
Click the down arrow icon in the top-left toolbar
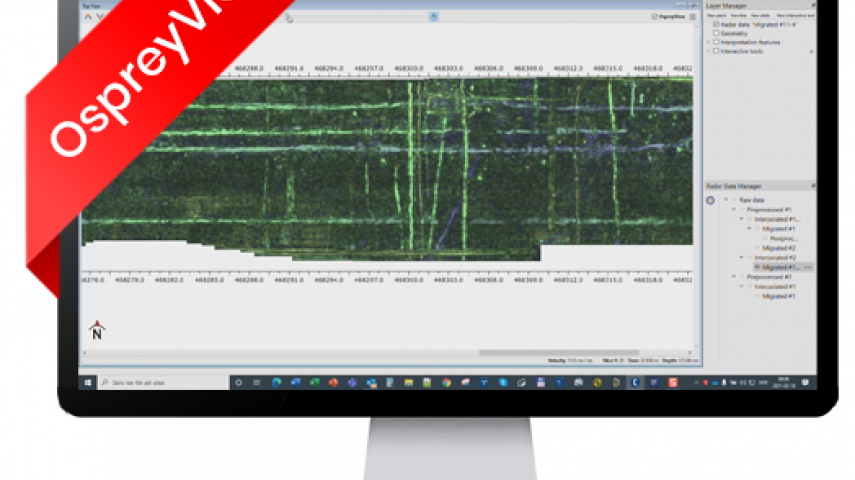tap(100, 17)
